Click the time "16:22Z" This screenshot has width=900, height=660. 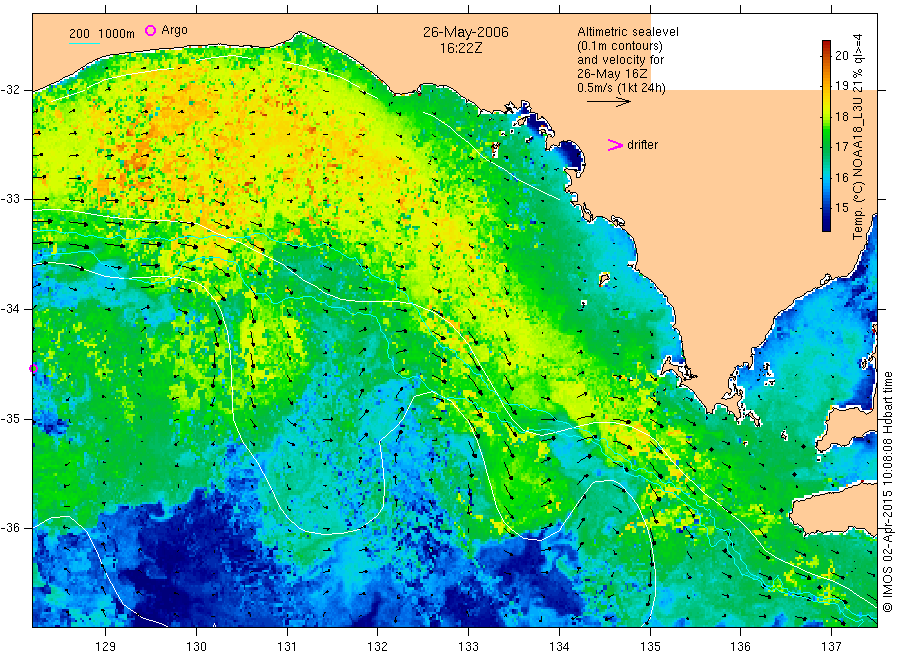[461, 48]
